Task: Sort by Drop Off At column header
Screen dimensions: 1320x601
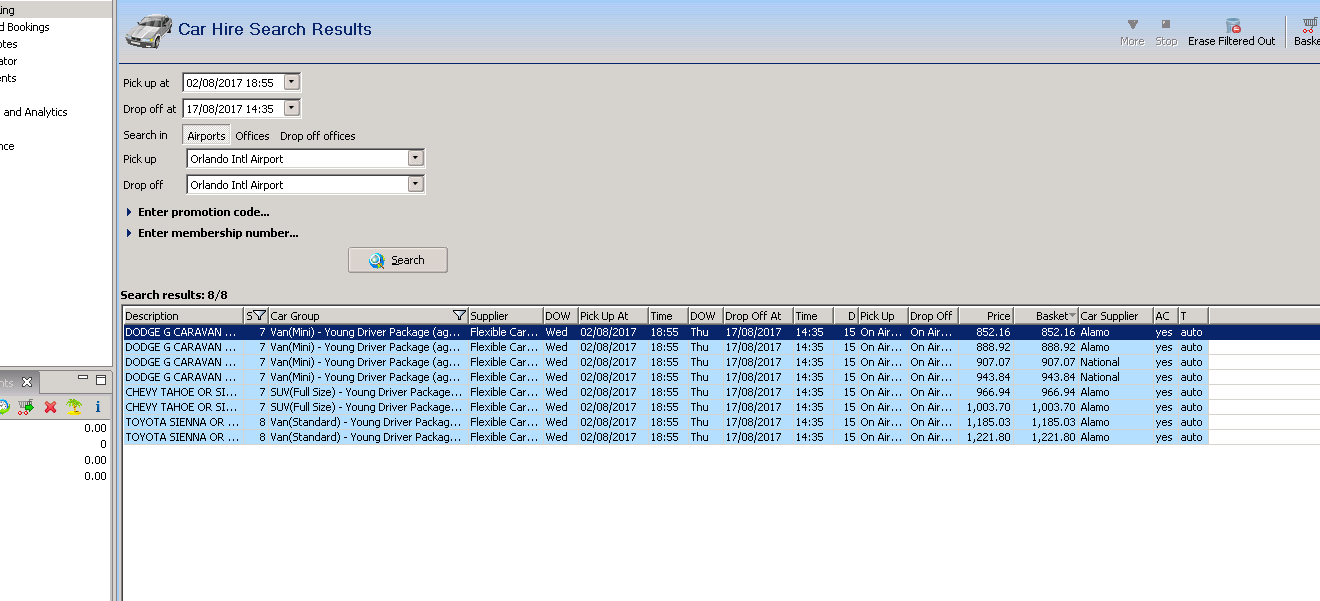Action: tap(758, 316)
